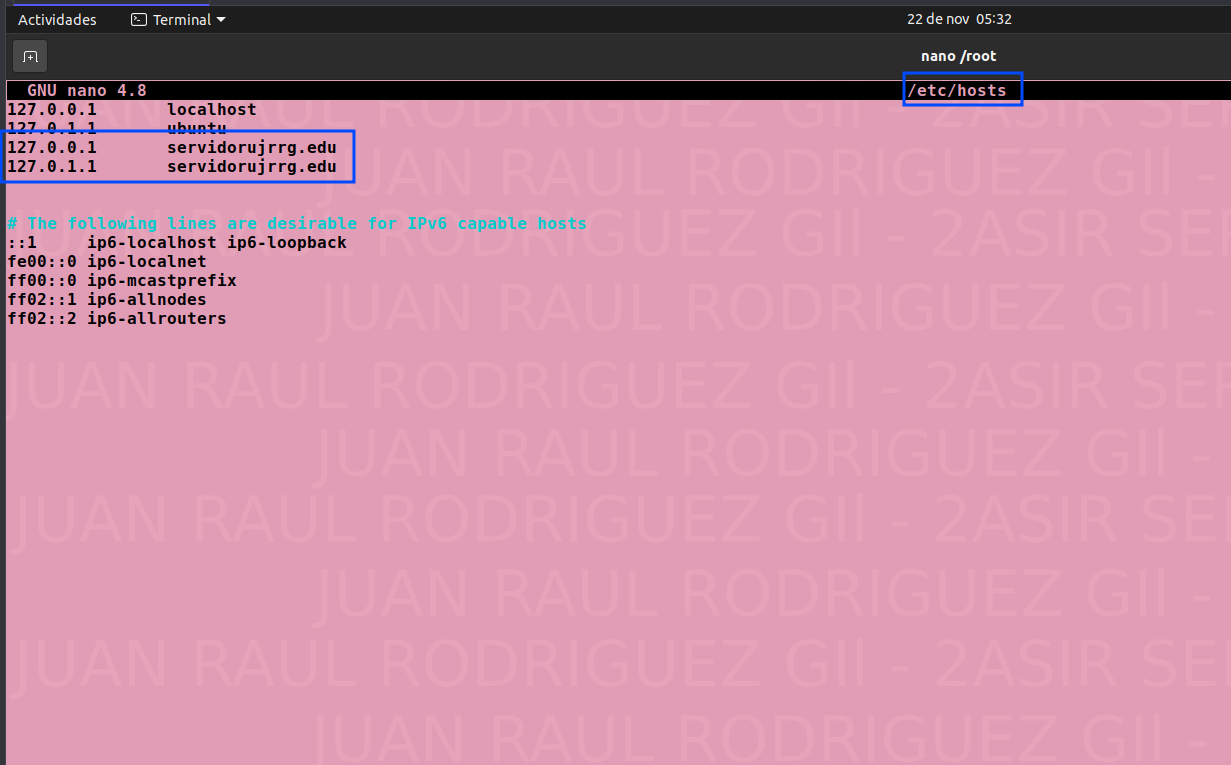The image size is (1231, 765).
Task: Open the Terminal app menu dropdown
Action: click(x=180, y=19)
